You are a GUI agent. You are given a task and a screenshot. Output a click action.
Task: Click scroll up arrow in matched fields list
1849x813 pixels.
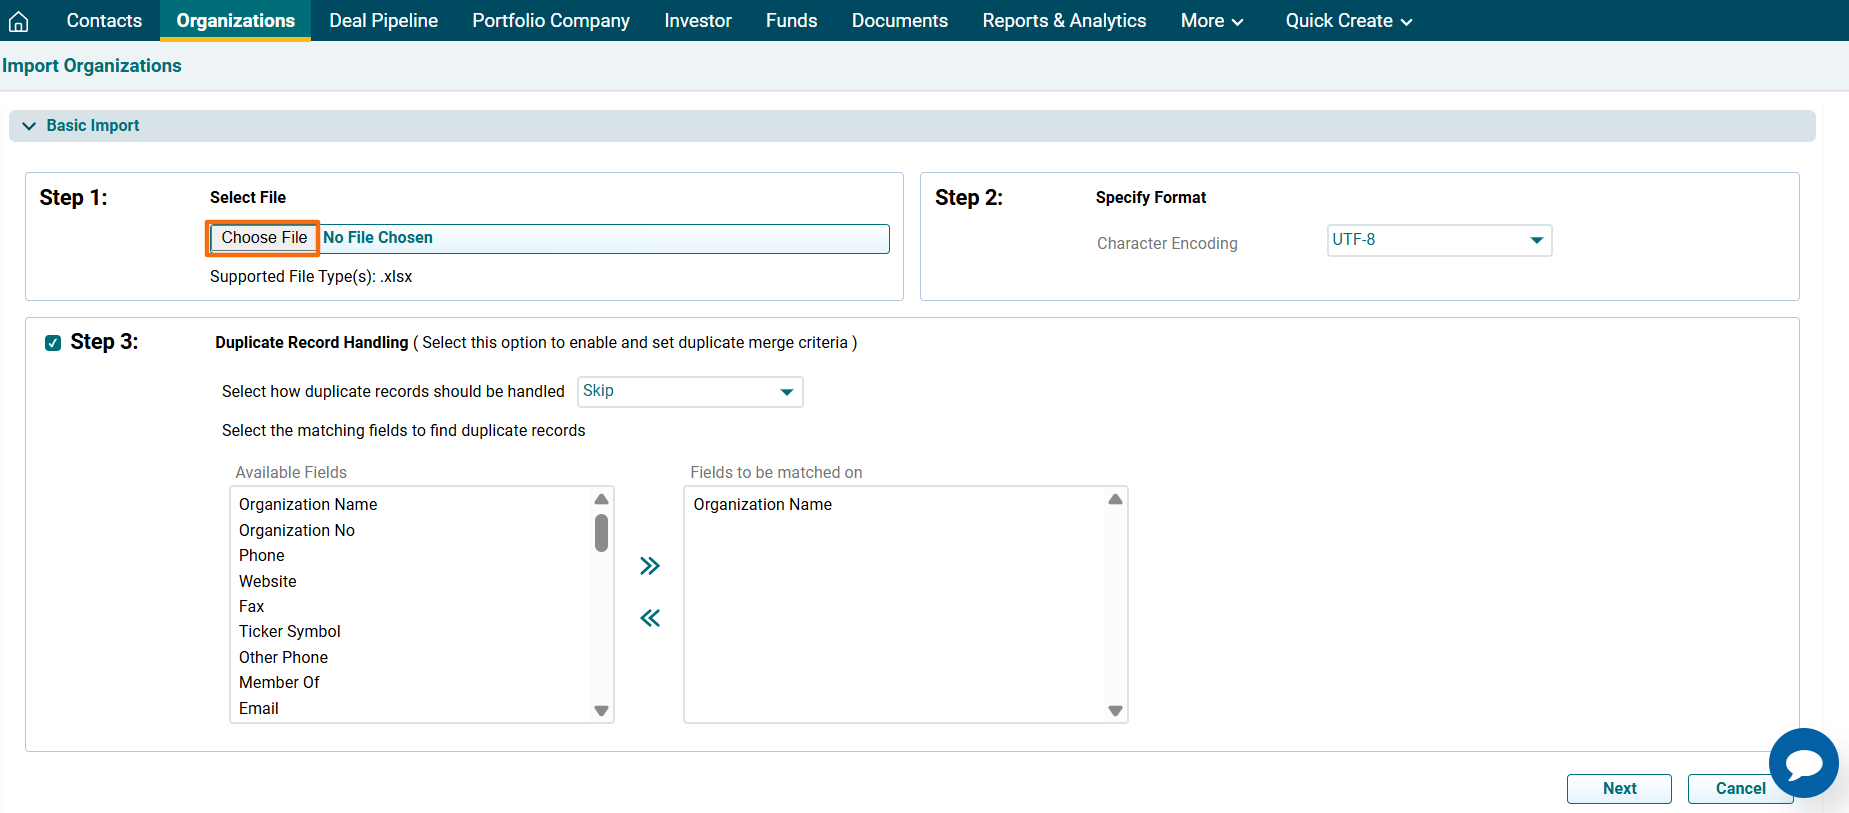[x=1115, y=499]
